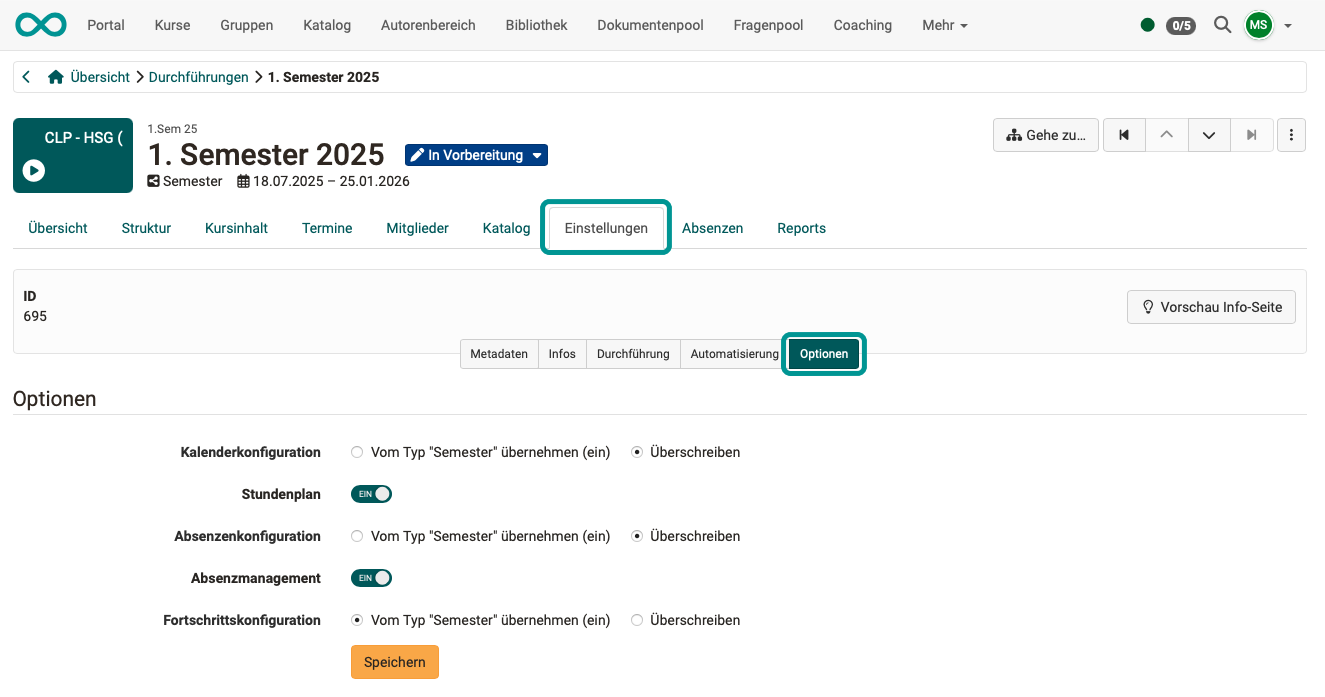Save options with the Speichern button
The width and height of the screenshot is (1325, 697).
[x=394, y=661]
